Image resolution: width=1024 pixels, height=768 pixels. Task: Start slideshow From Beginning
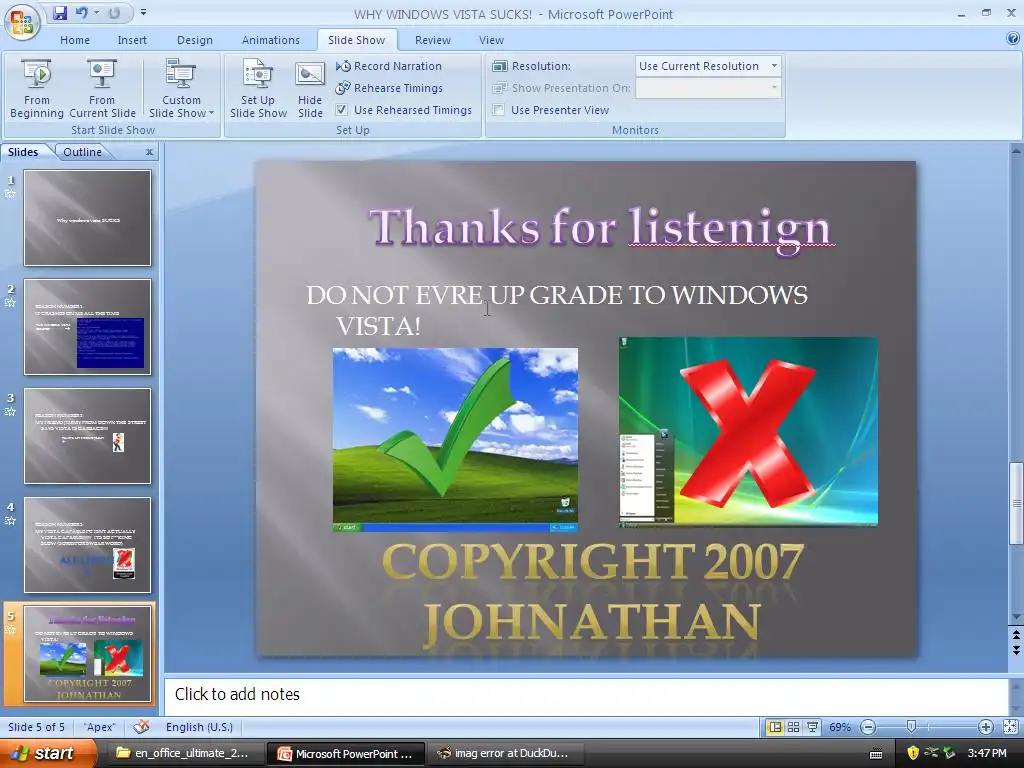click(x=37, y=89)
